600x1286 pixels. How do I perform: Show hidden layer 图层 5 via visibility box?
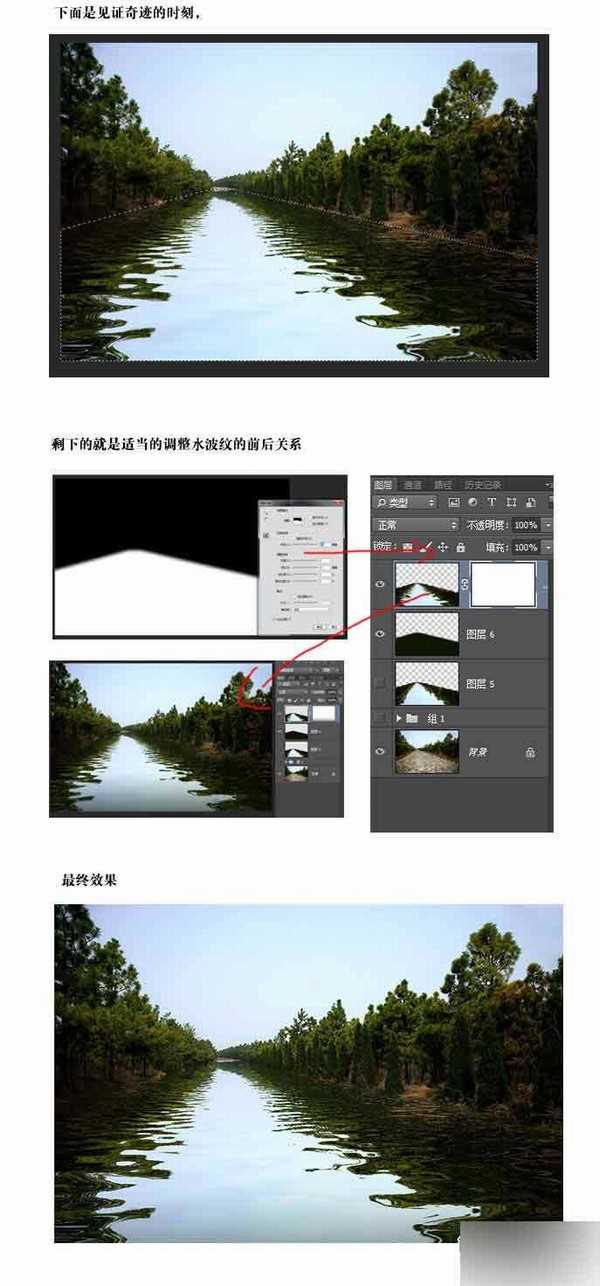click(x=380, y=684)
